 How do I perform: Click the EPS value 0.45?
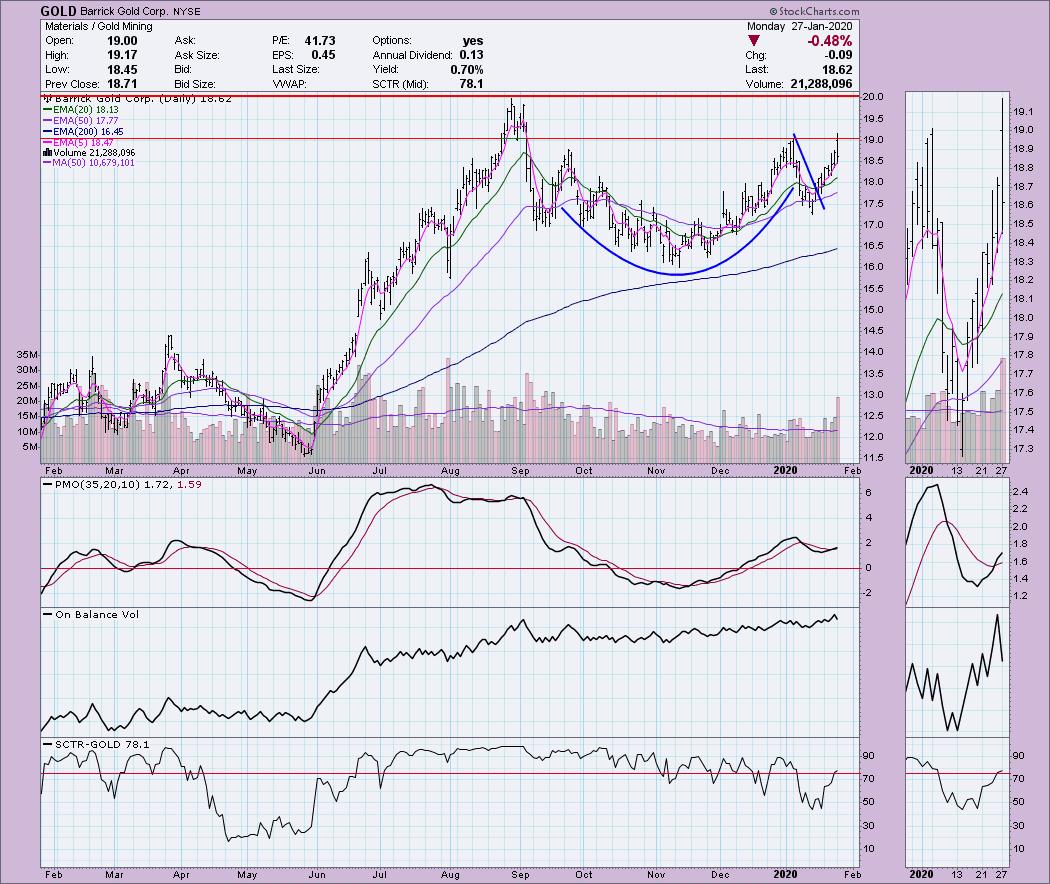pos(323,55)
